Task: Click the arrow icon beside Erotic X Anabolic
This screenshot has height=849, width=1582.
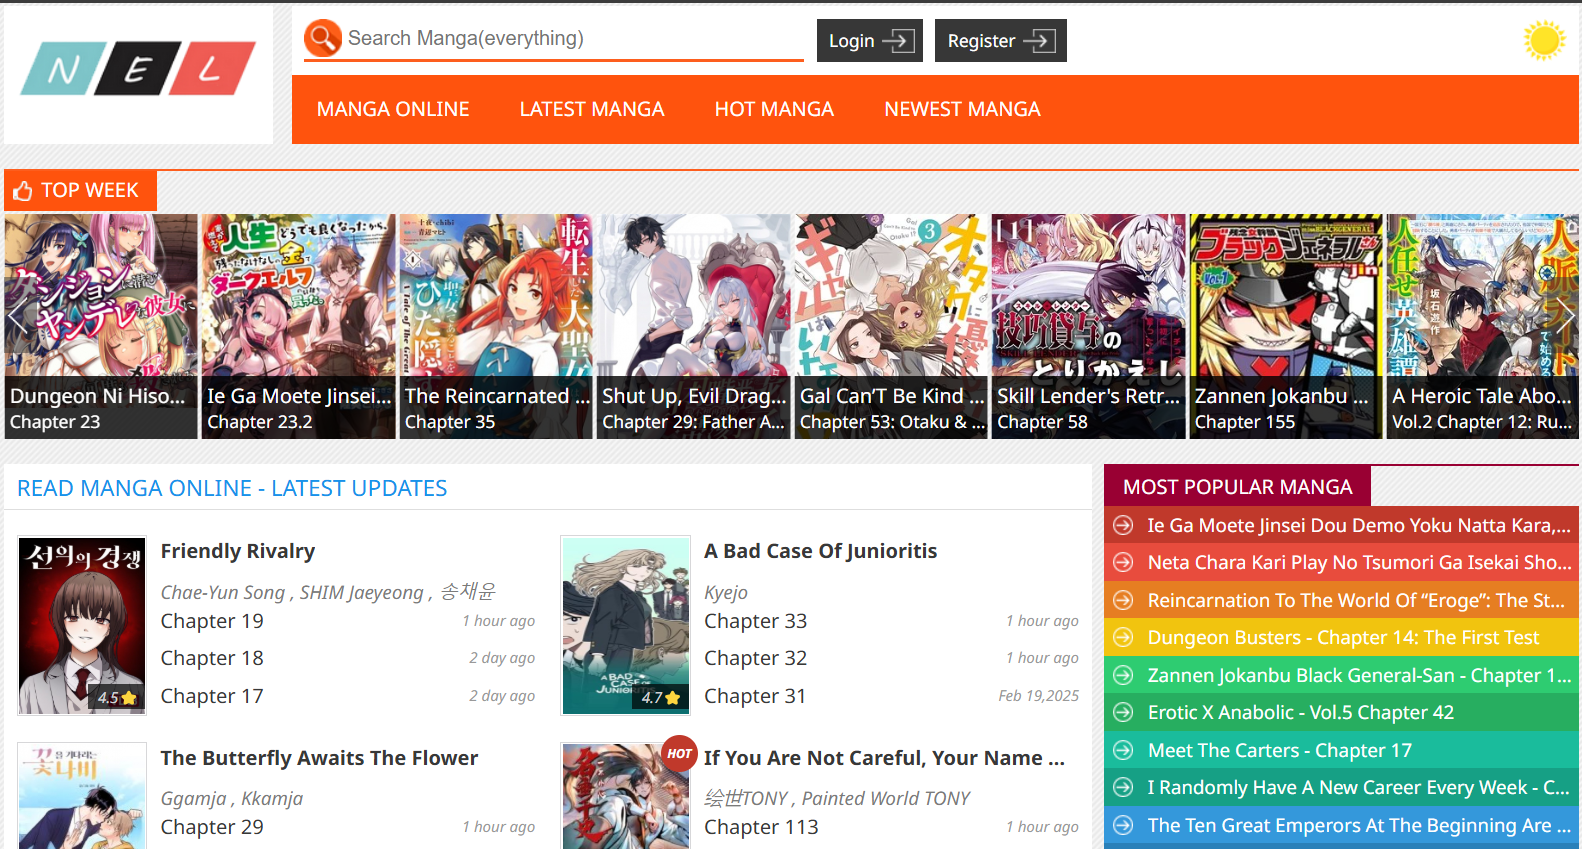Action: (1123, 713)
